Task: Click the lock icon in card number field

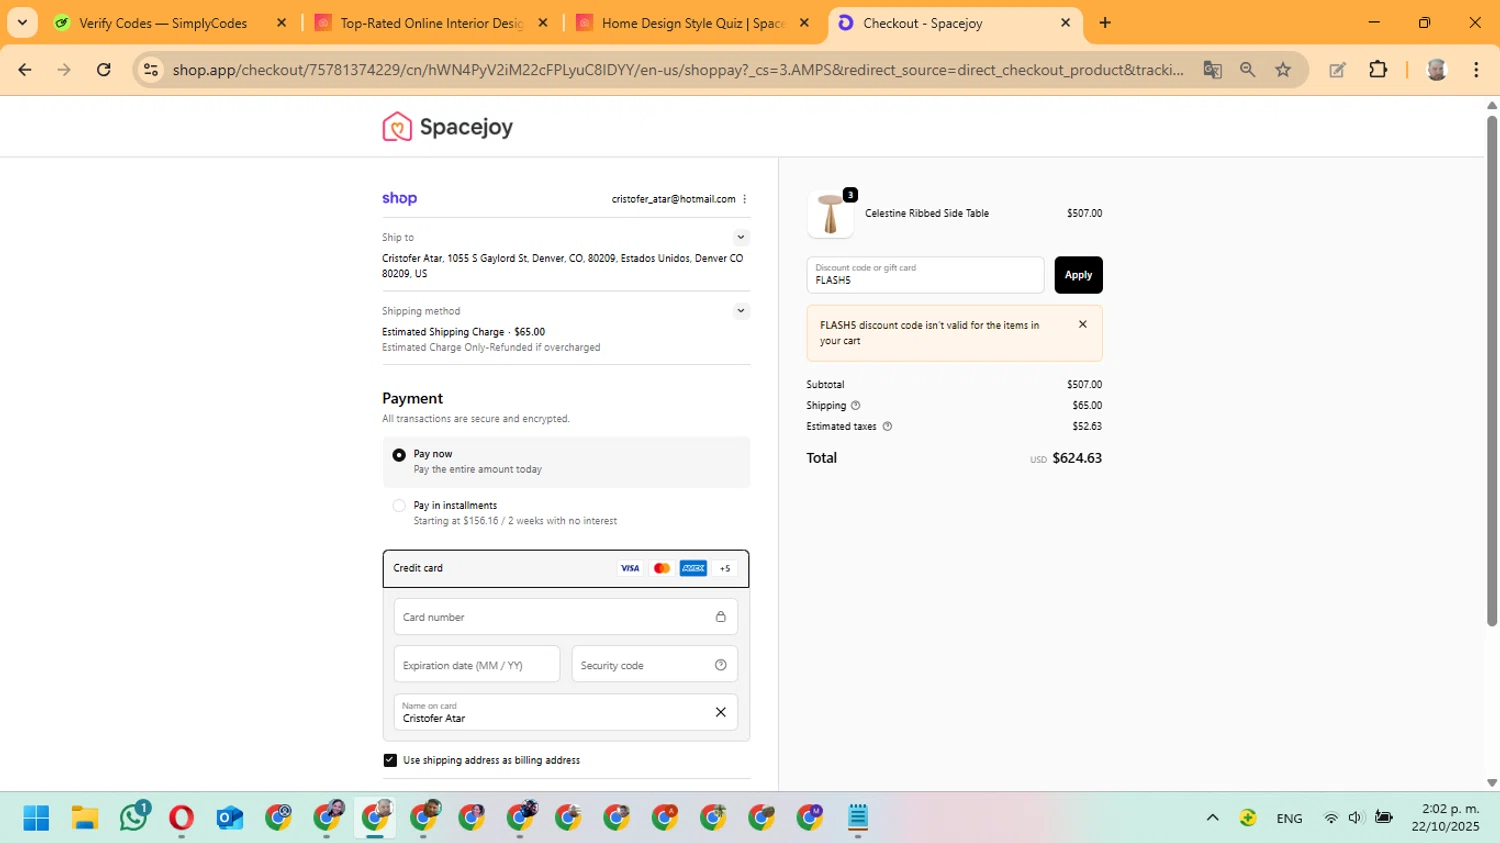Action: [720, 617]
